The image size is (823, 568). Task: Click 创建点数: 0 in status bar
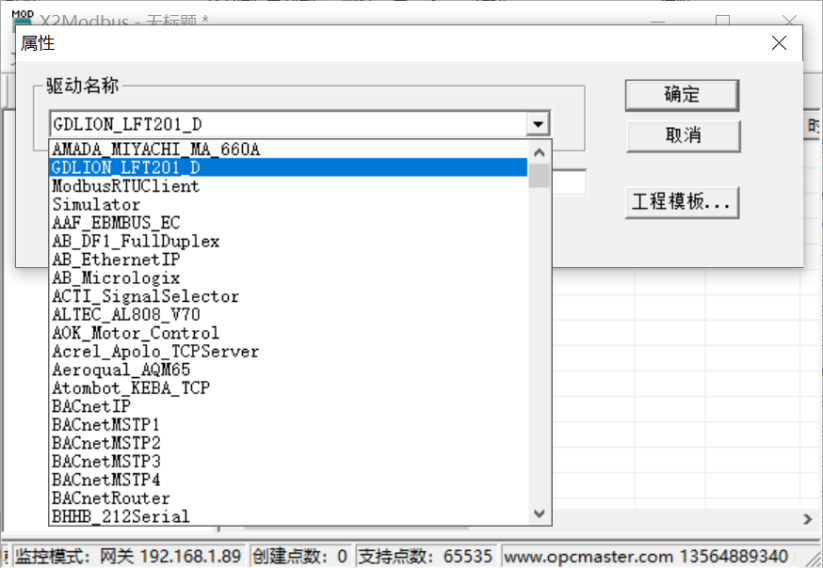[300, 556]
